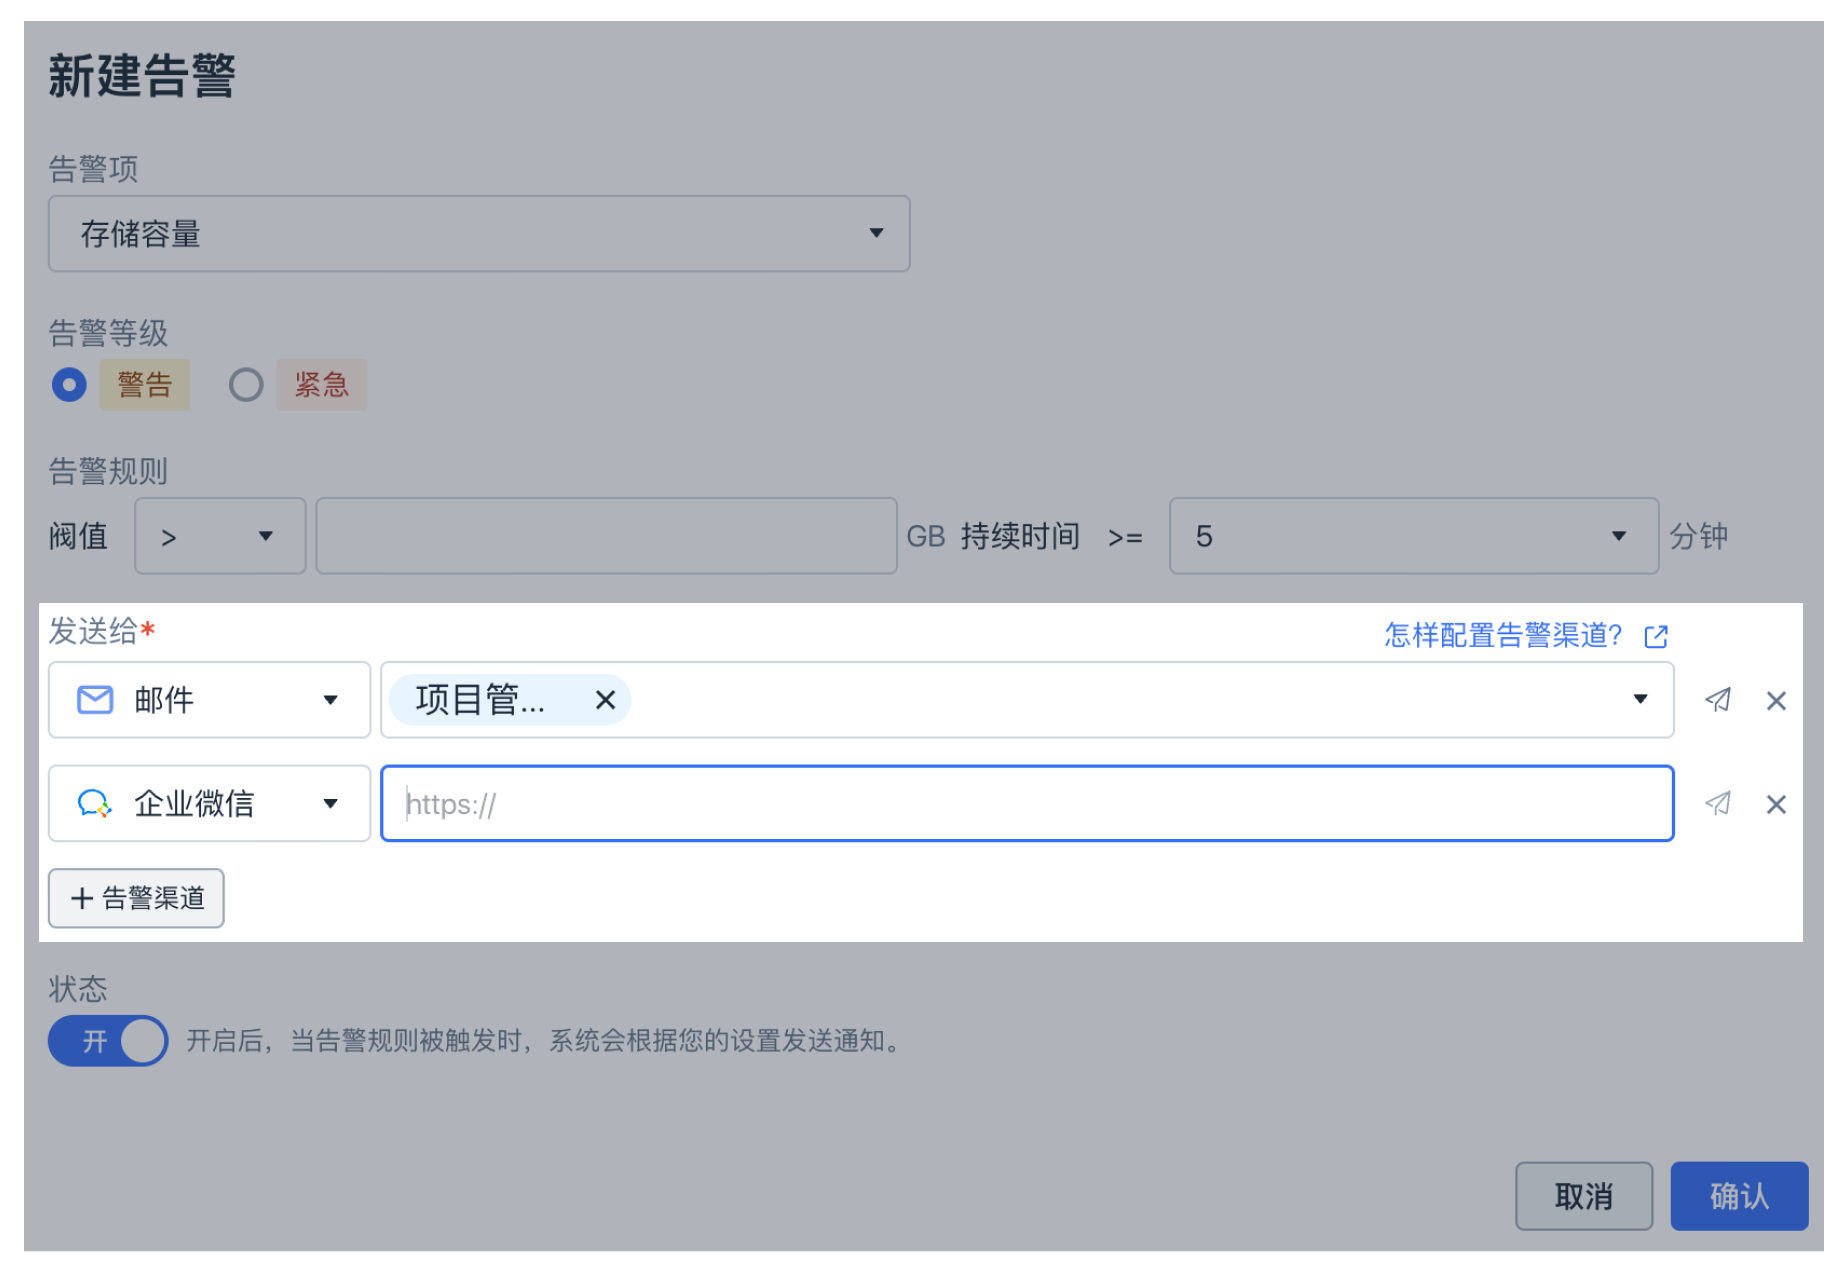
Task: Remove the 邮件 alert channel row
Action: click(1775, 701)
